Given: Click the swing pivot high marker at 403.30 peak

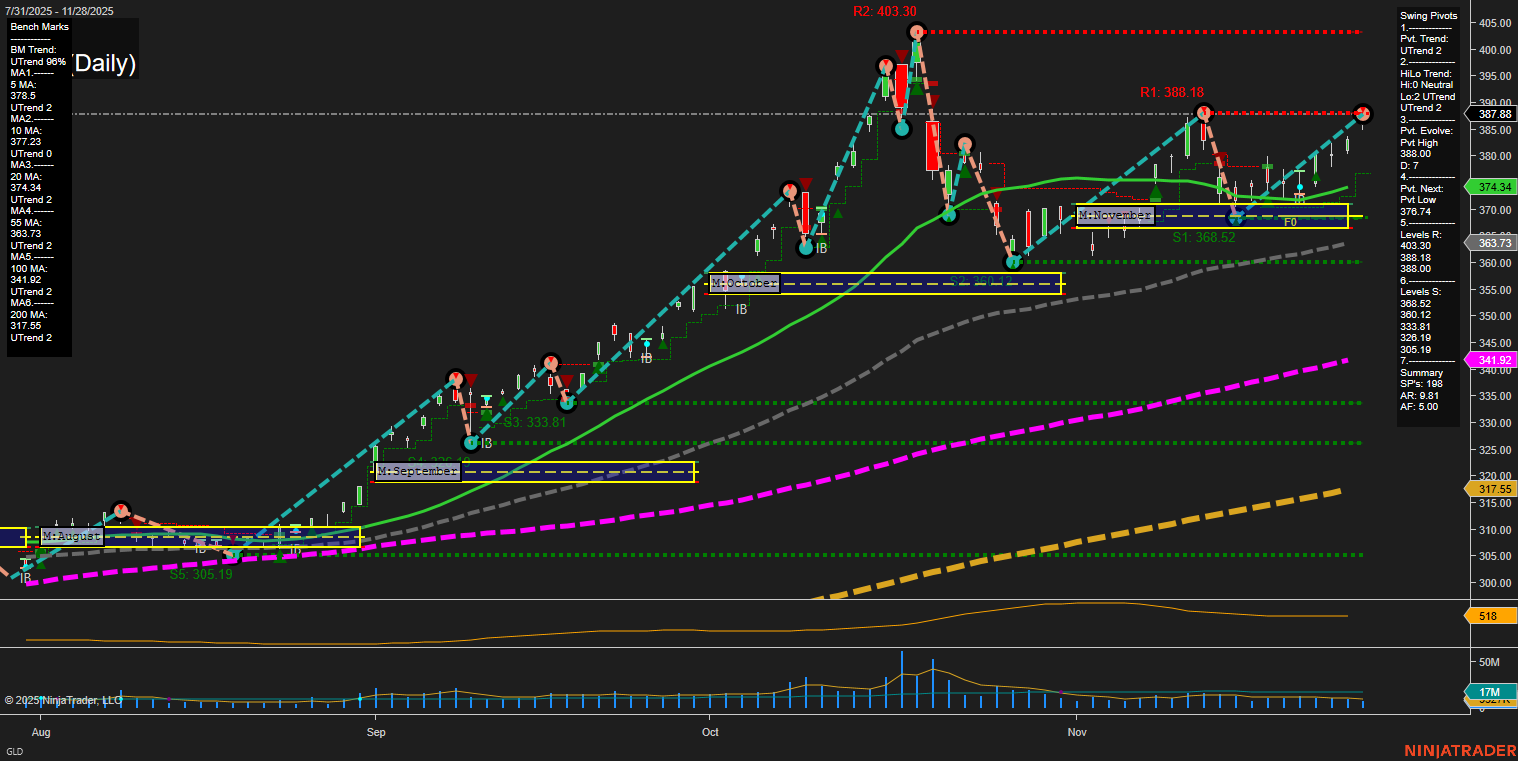Looking at the screenshot, I should (x=916, y=32).
